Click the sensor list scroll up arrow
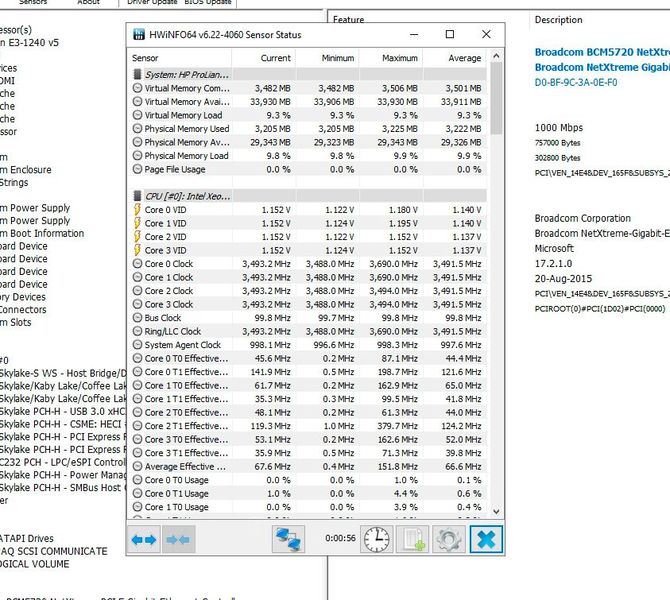The height and width of the screenshot is (600, 670). 496,56
